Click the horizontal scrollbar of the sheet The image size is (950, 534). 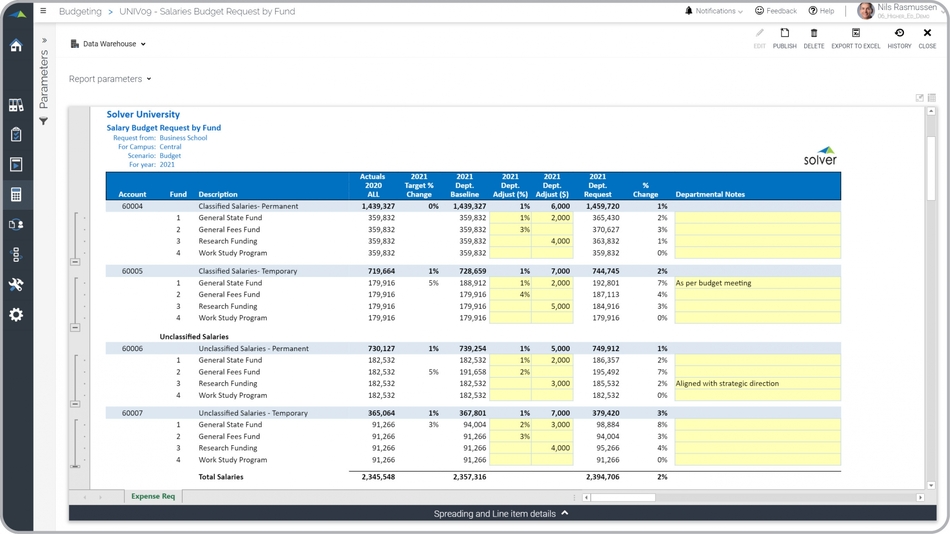click(x=623, y=497)
